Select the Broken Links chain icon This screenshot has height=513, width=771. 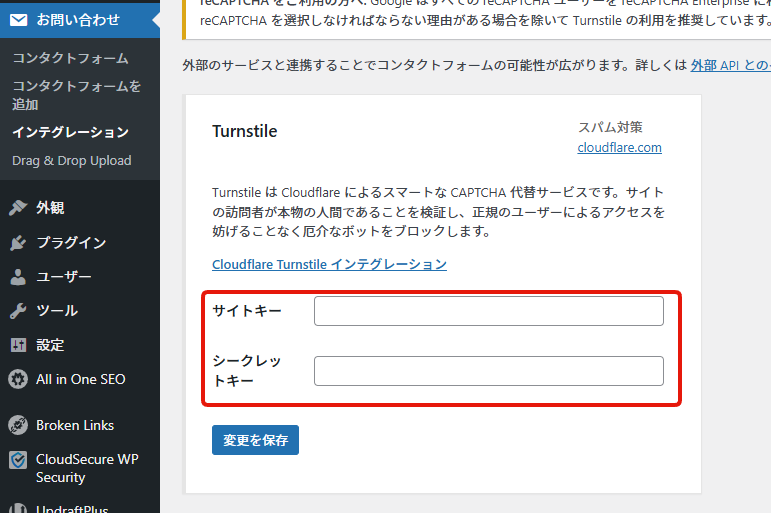(x=18, y=425)
